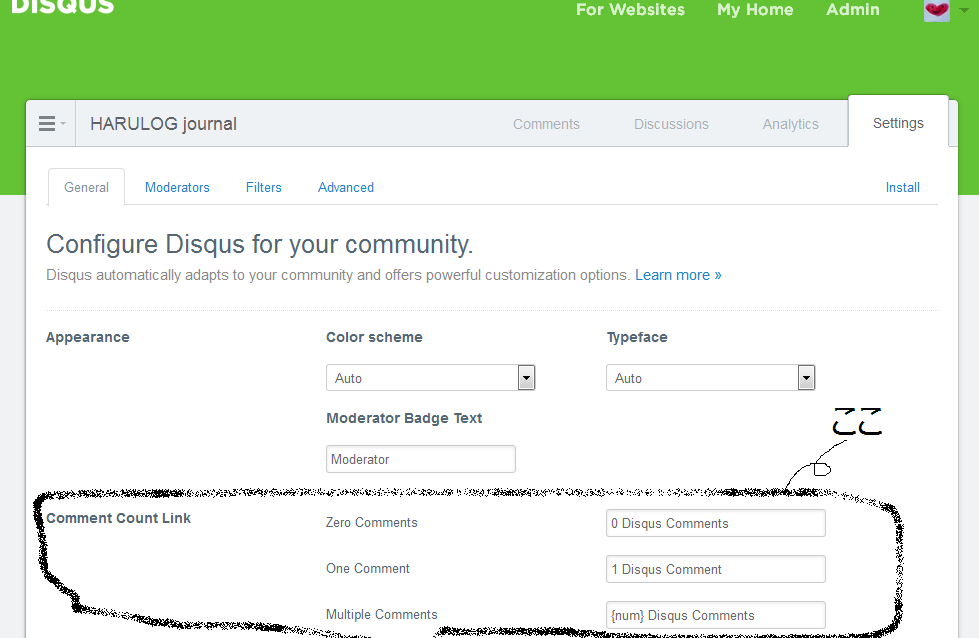Expand the arrow beside the profile avatar
The height and width of the screenshot is (638, 979).
[964, 11]
